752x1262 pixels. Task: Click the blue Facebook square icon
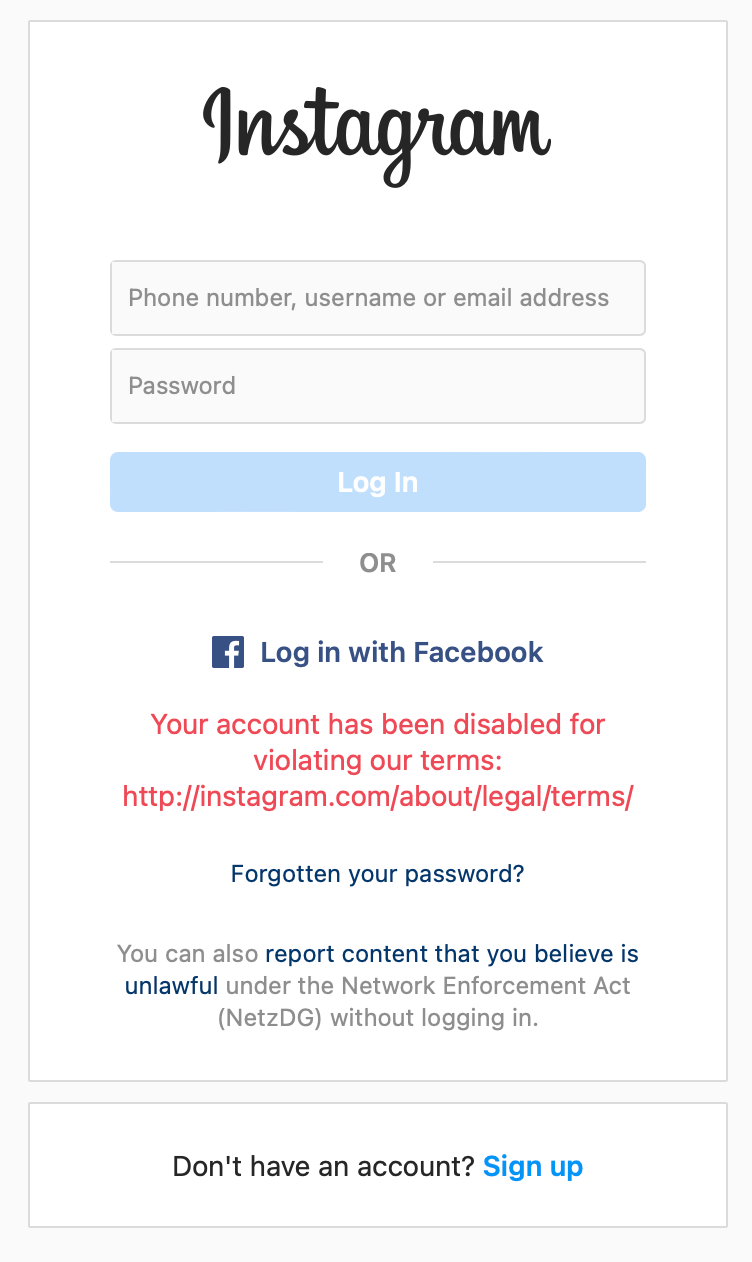227,652
